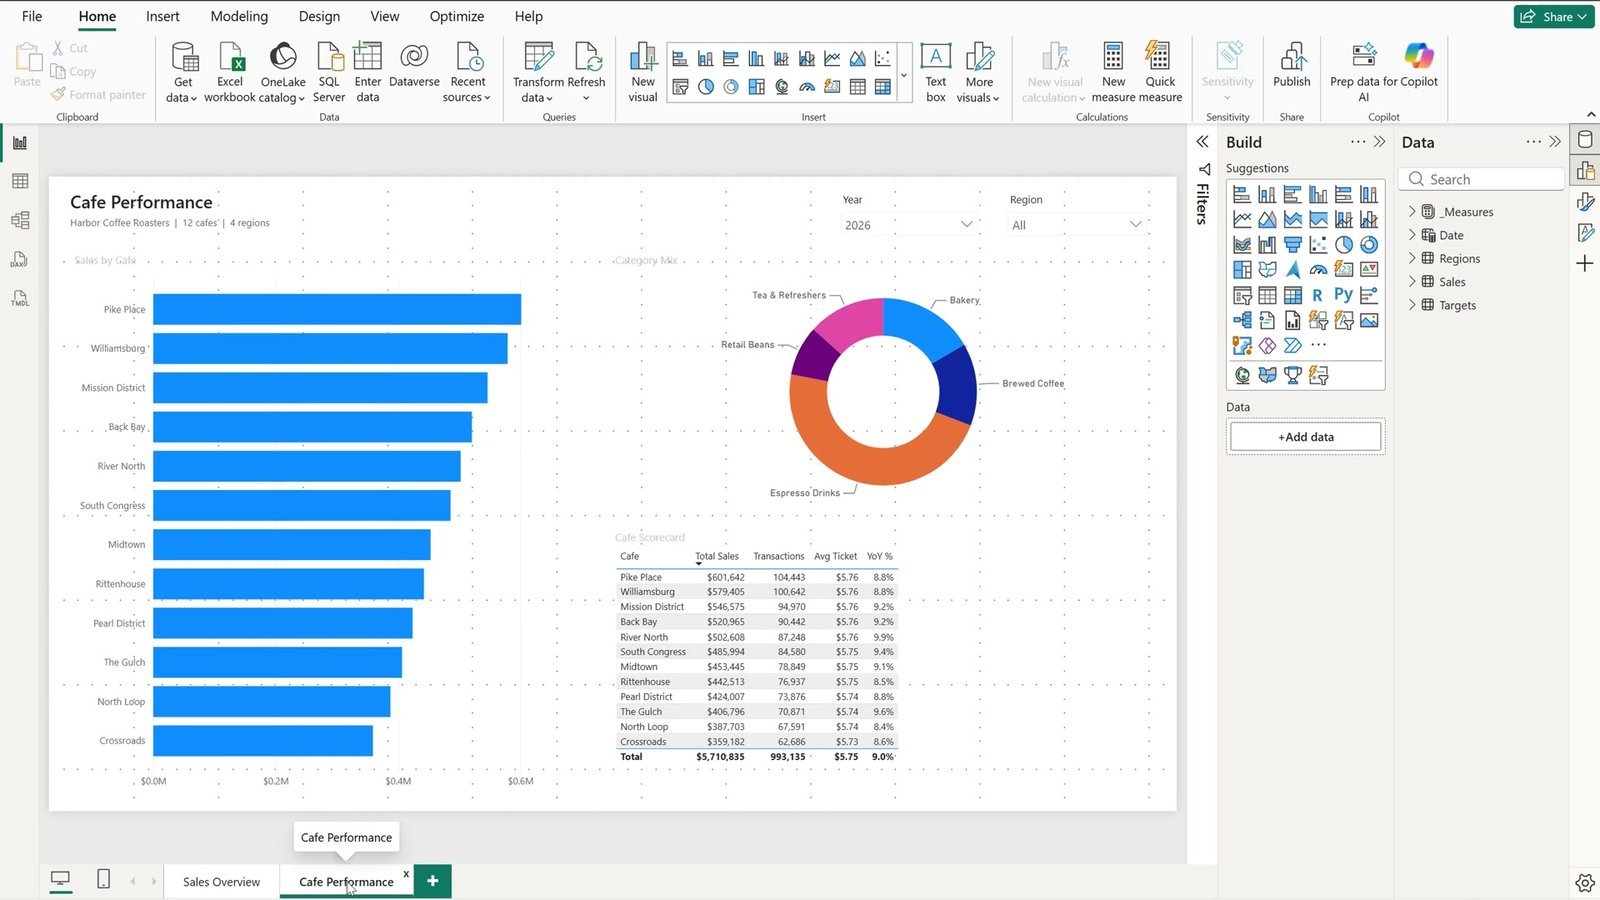
Task: Switch to the Sales Overview page tab
Action: [221, 882]
